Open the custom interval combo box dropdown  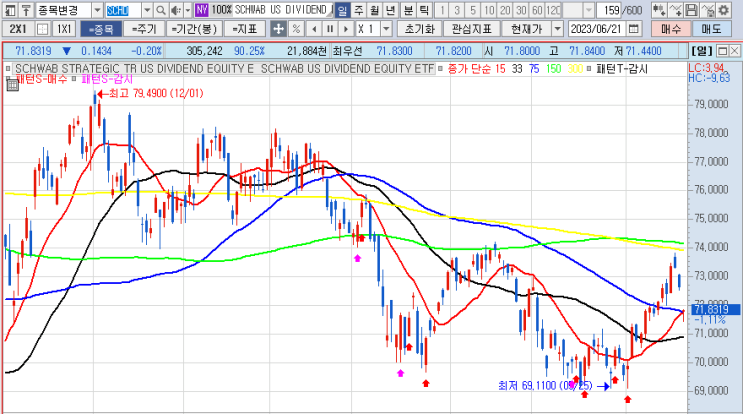click(589, 10)
